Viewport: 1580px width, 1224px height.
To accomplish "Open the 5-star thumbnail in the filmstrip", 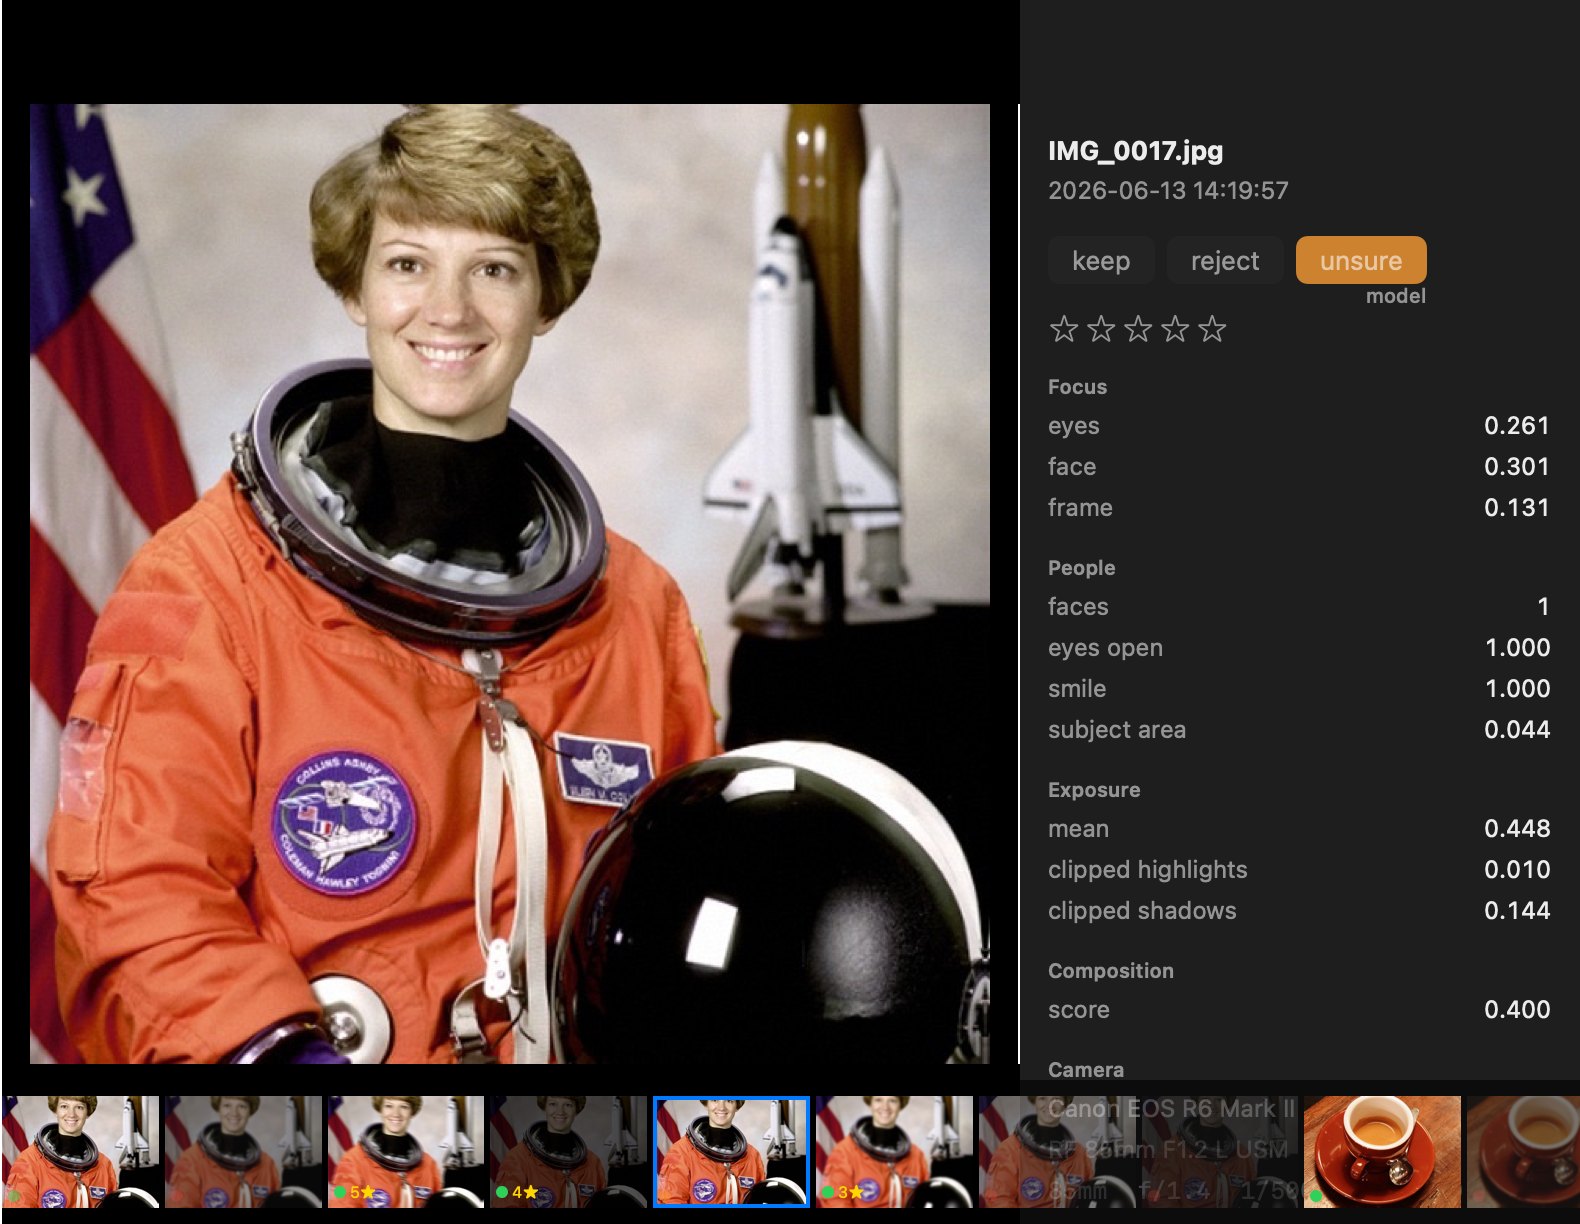I will pyautogui.click(x=406, y=1152).
